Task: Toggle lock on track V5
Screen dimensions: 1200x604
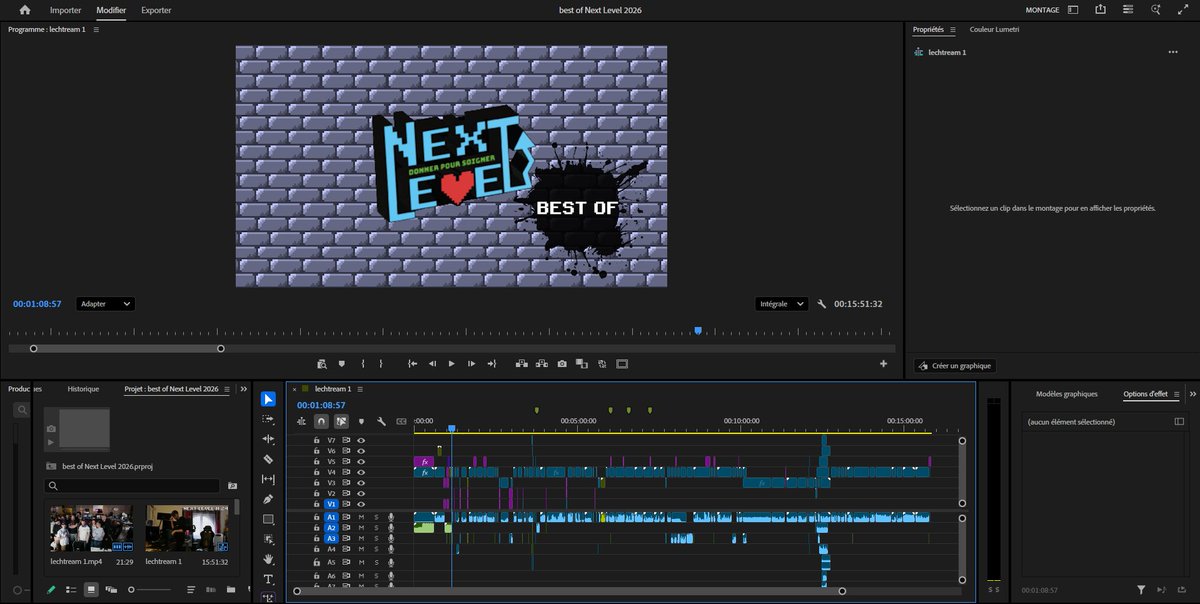Action: (317, 461)
